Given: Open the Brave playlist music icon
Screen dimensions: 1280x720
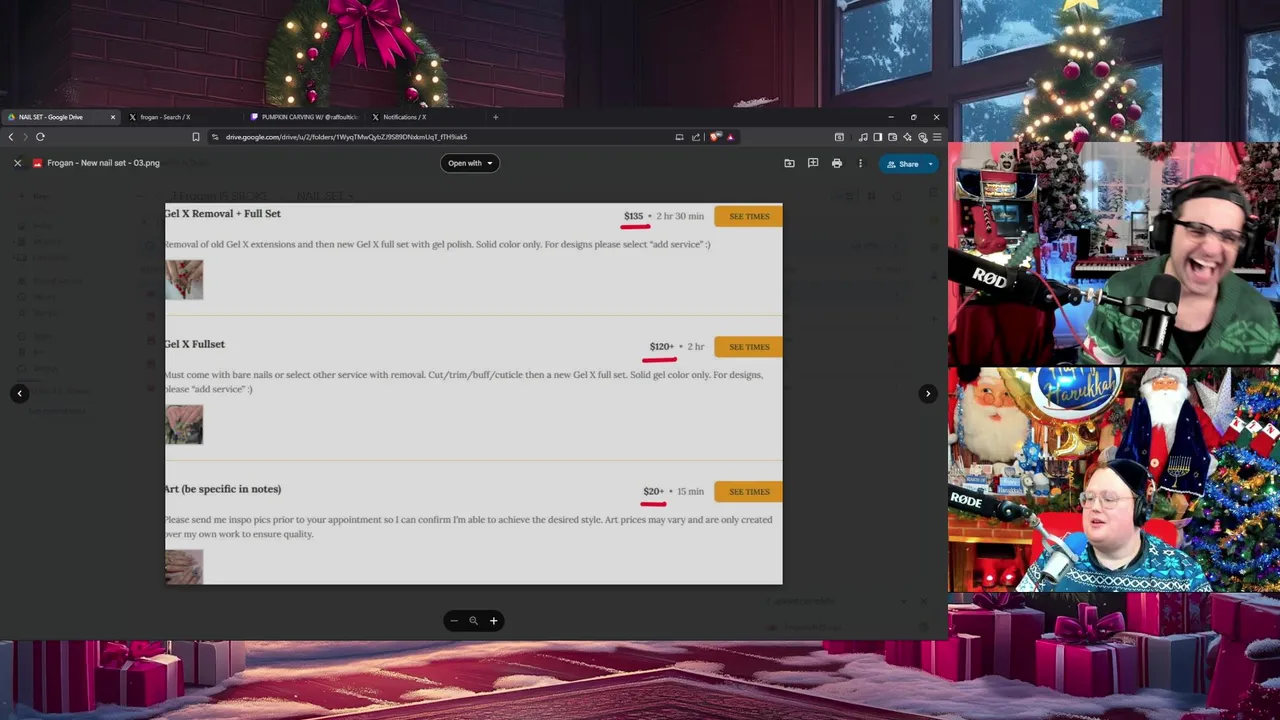Looking at the screenshot, I should coord(863,137).
